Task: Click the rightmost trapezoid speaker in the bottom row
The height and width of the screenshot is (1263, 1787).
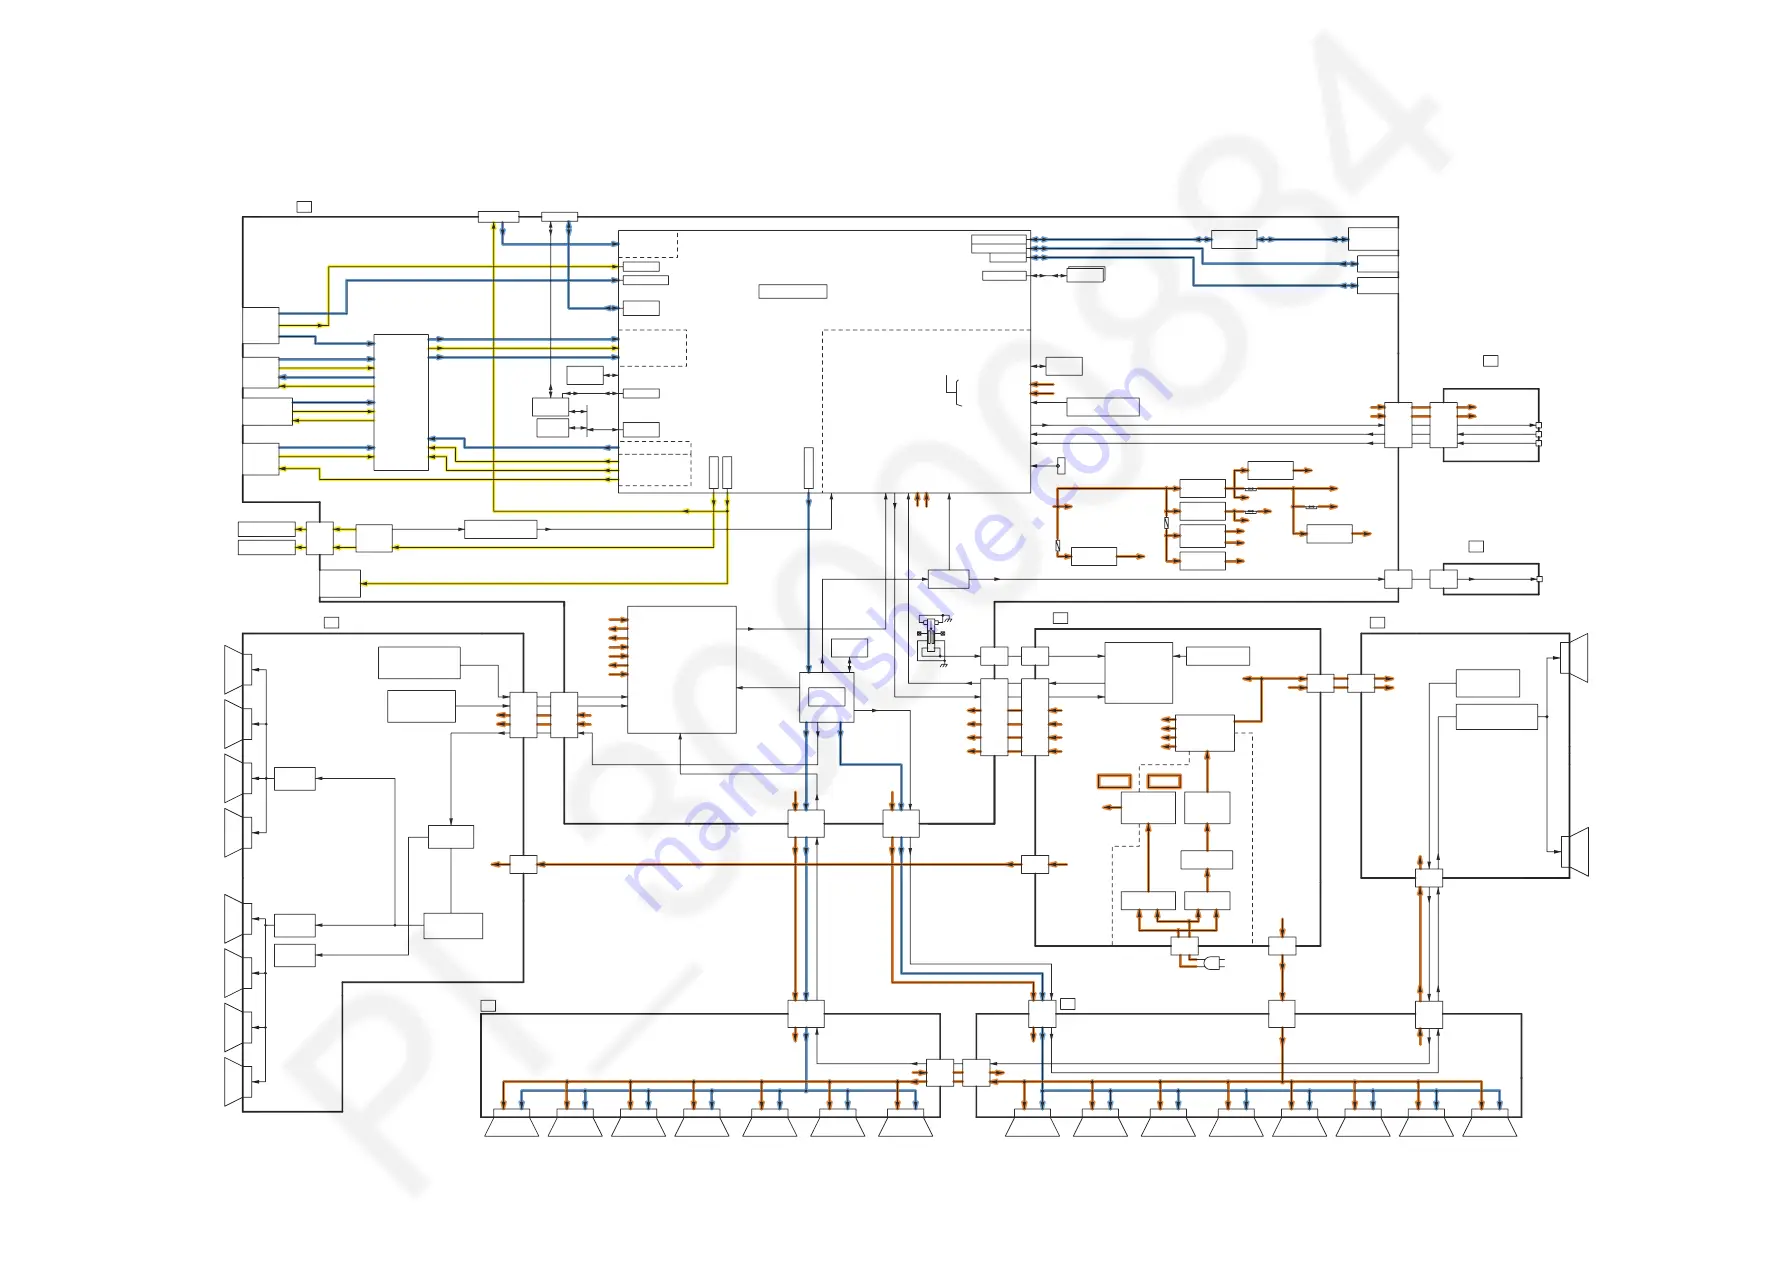Action: [x=1490, y=1123]
